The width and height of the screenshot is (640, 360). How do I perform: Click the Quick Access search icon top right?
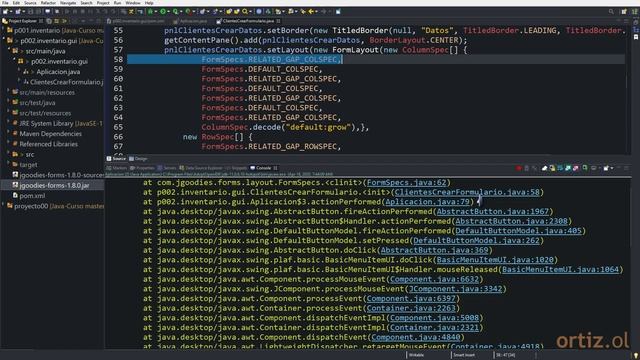pyautogui.click(x=611, y=11)
